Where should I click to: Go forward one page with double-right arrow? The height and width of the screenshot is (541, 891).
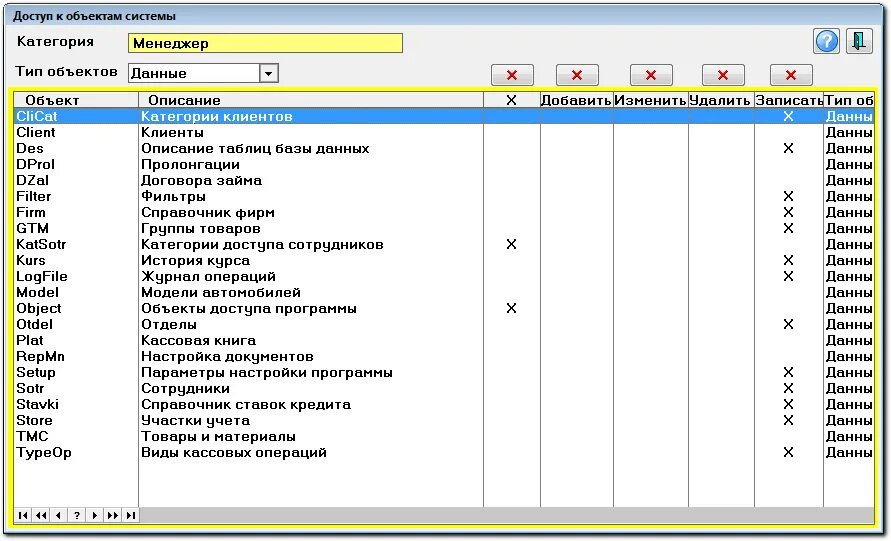113,515
